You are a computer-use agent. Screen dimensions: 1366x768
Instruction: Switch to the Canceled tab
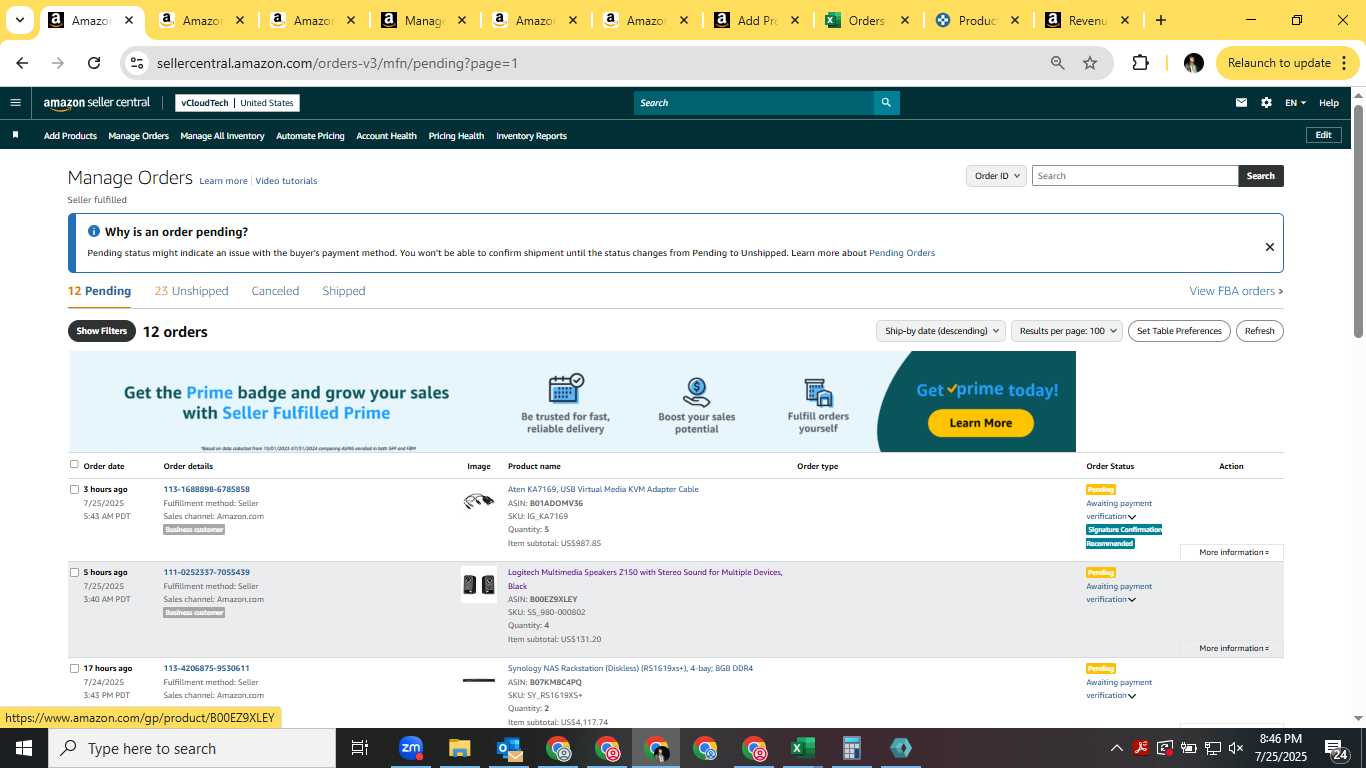[x=275, y=291]
